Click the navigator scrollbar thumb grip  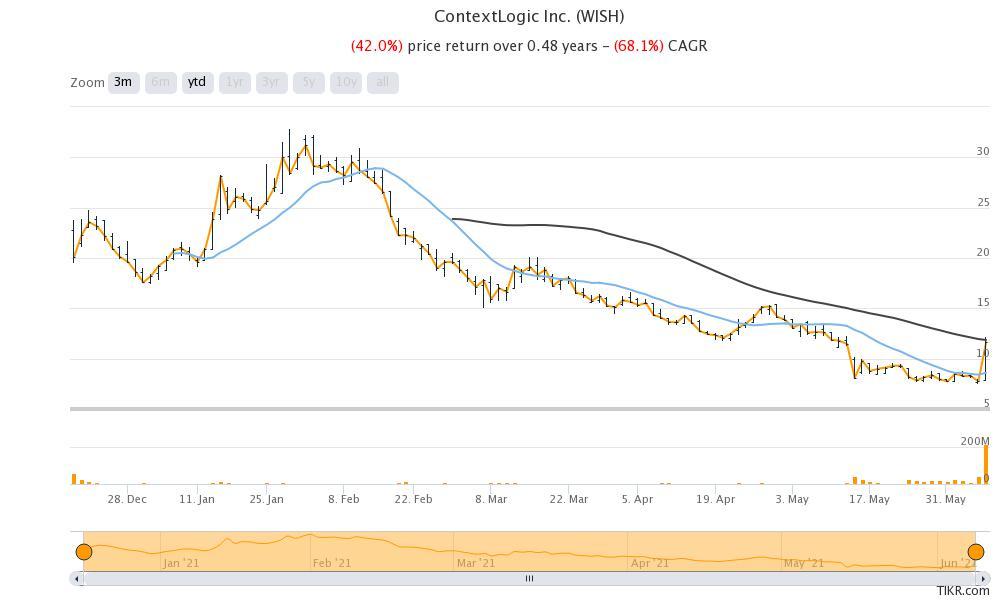[x=529, y=579]
